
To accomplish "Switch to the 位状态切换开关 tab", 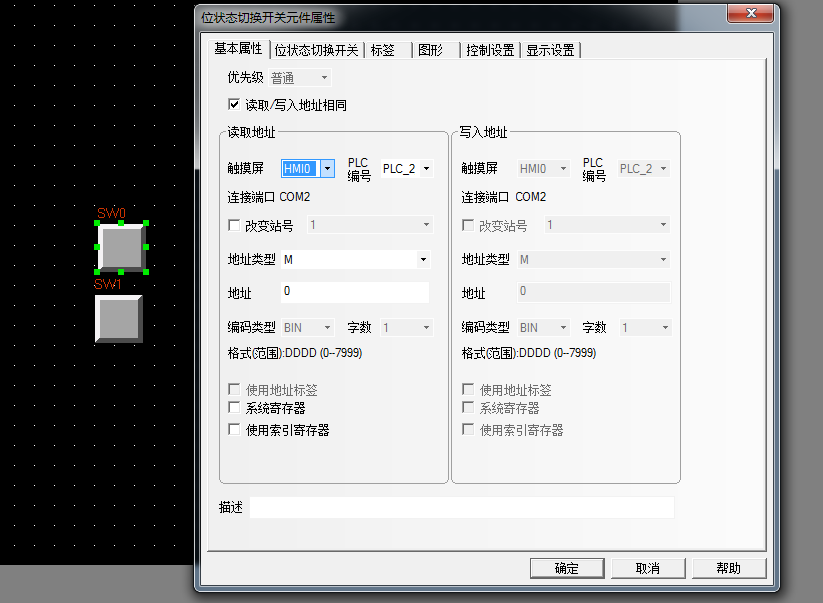I will point(316,50).
